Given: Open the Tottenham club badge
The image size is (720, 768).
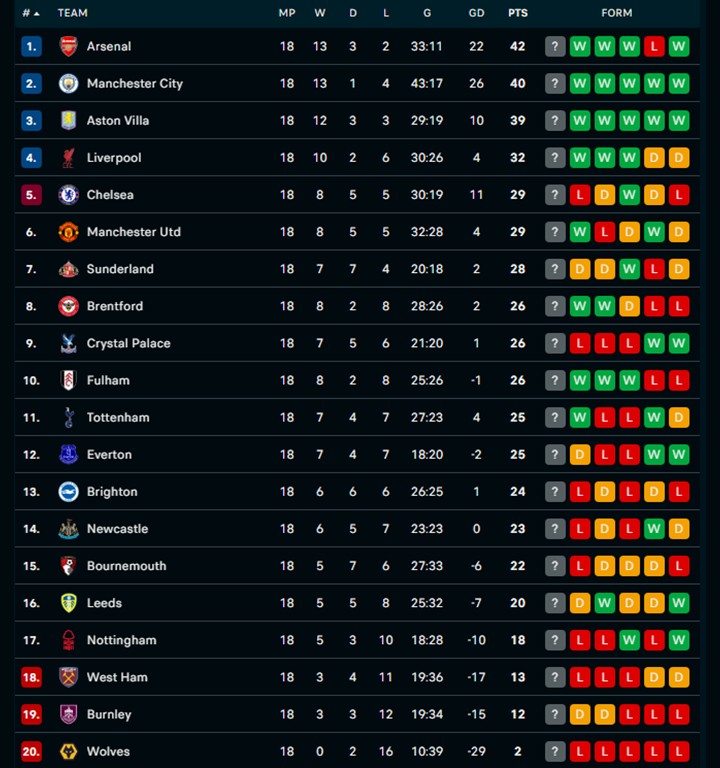Looking at the screenshot, I should (68, 417).
